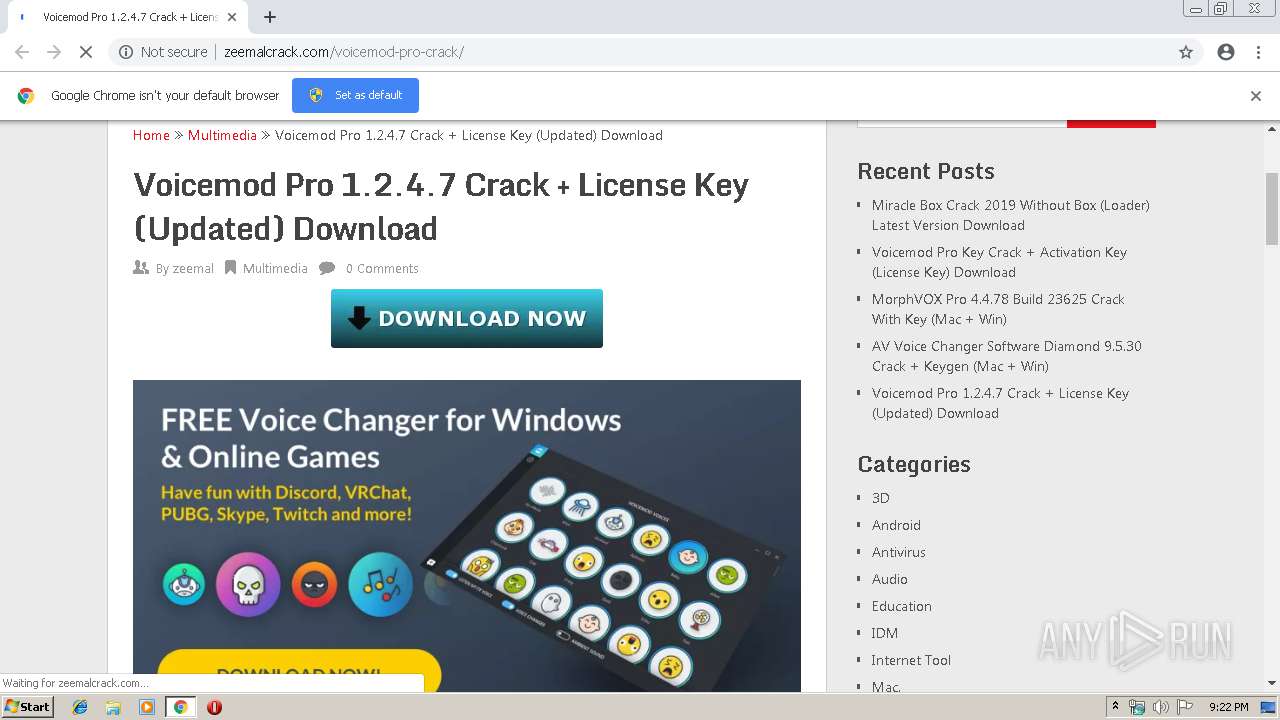Click the page vertical scrollbar thumb
1280x720 pixels.
[x=1272, y=208]
